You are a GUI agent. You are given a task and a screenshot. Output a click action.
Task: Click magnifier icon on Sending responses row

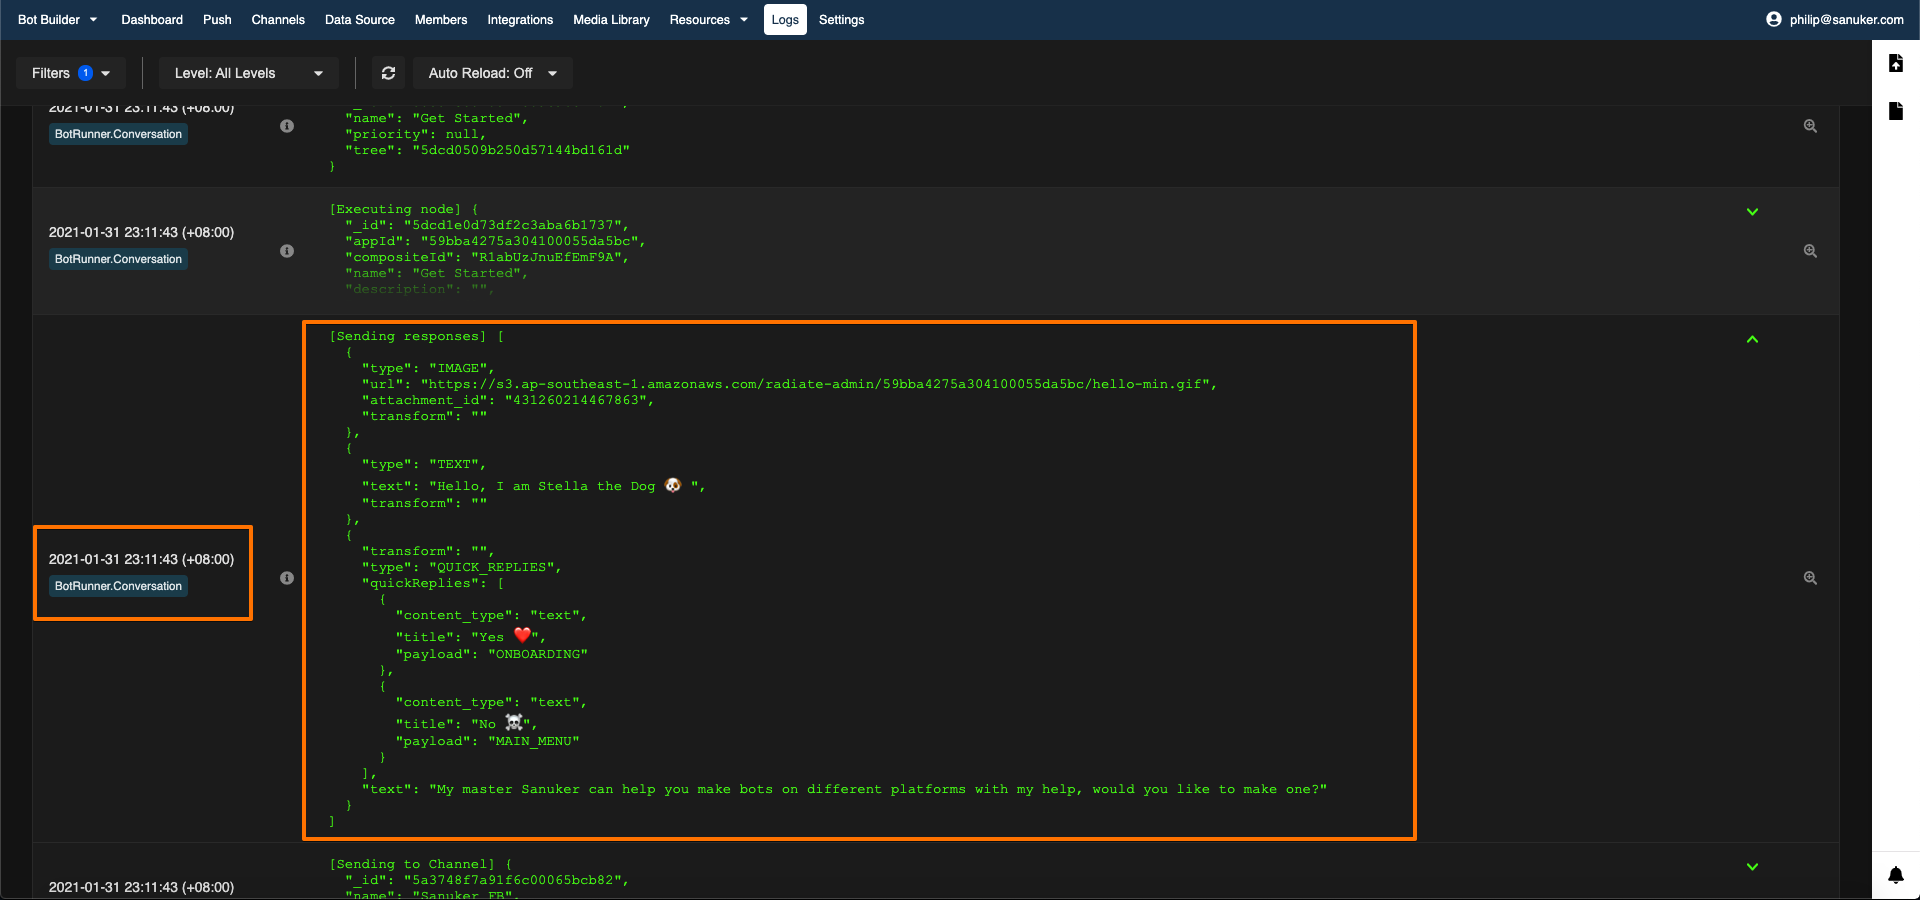[1810, 578]
